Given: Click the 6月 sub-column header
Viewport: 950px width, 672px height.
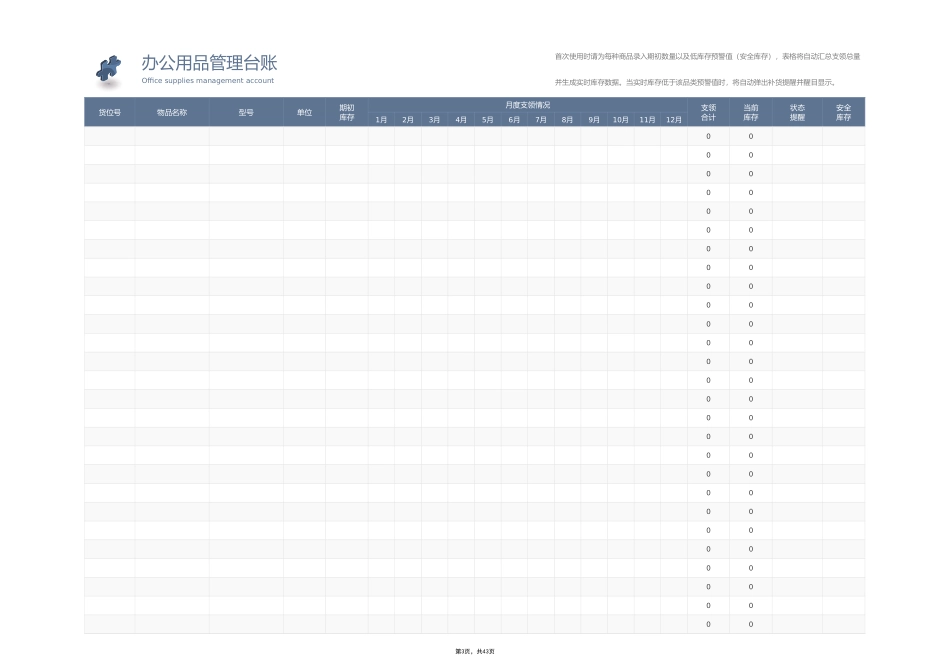Looking at the screenshot, I should click(x=513, y=119).
